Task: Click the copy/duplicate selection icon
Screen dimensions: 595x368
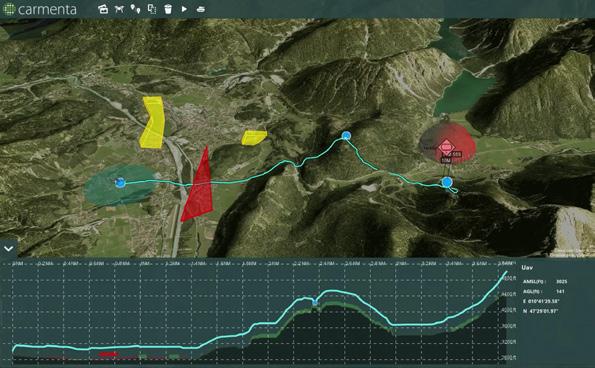Action: (x=152, y=9)
